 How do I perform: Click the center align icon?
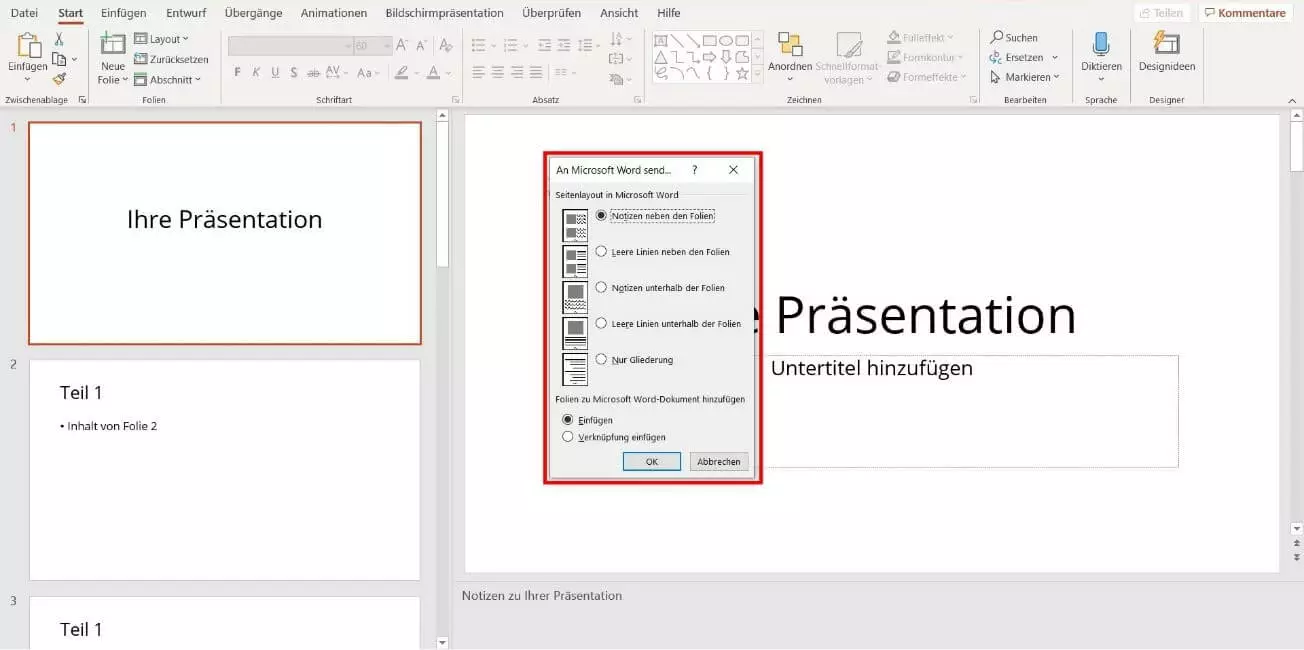[x=498, y=73]
